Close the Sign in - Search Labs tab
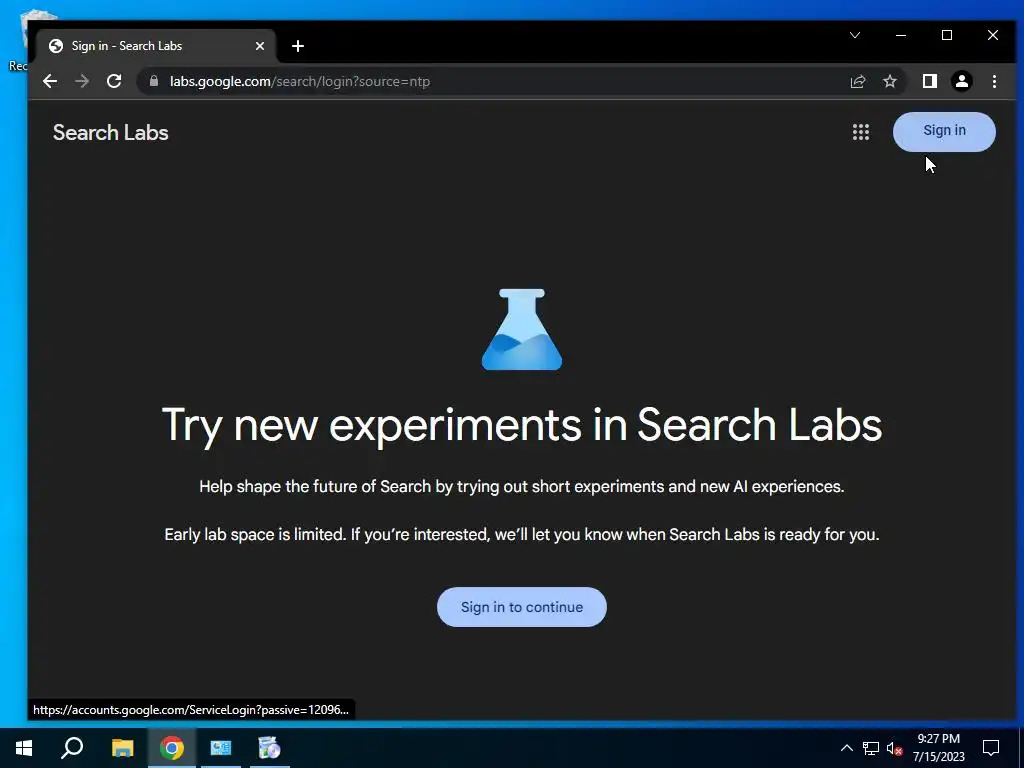This screenshot has width=1024, height=768. 260,46
